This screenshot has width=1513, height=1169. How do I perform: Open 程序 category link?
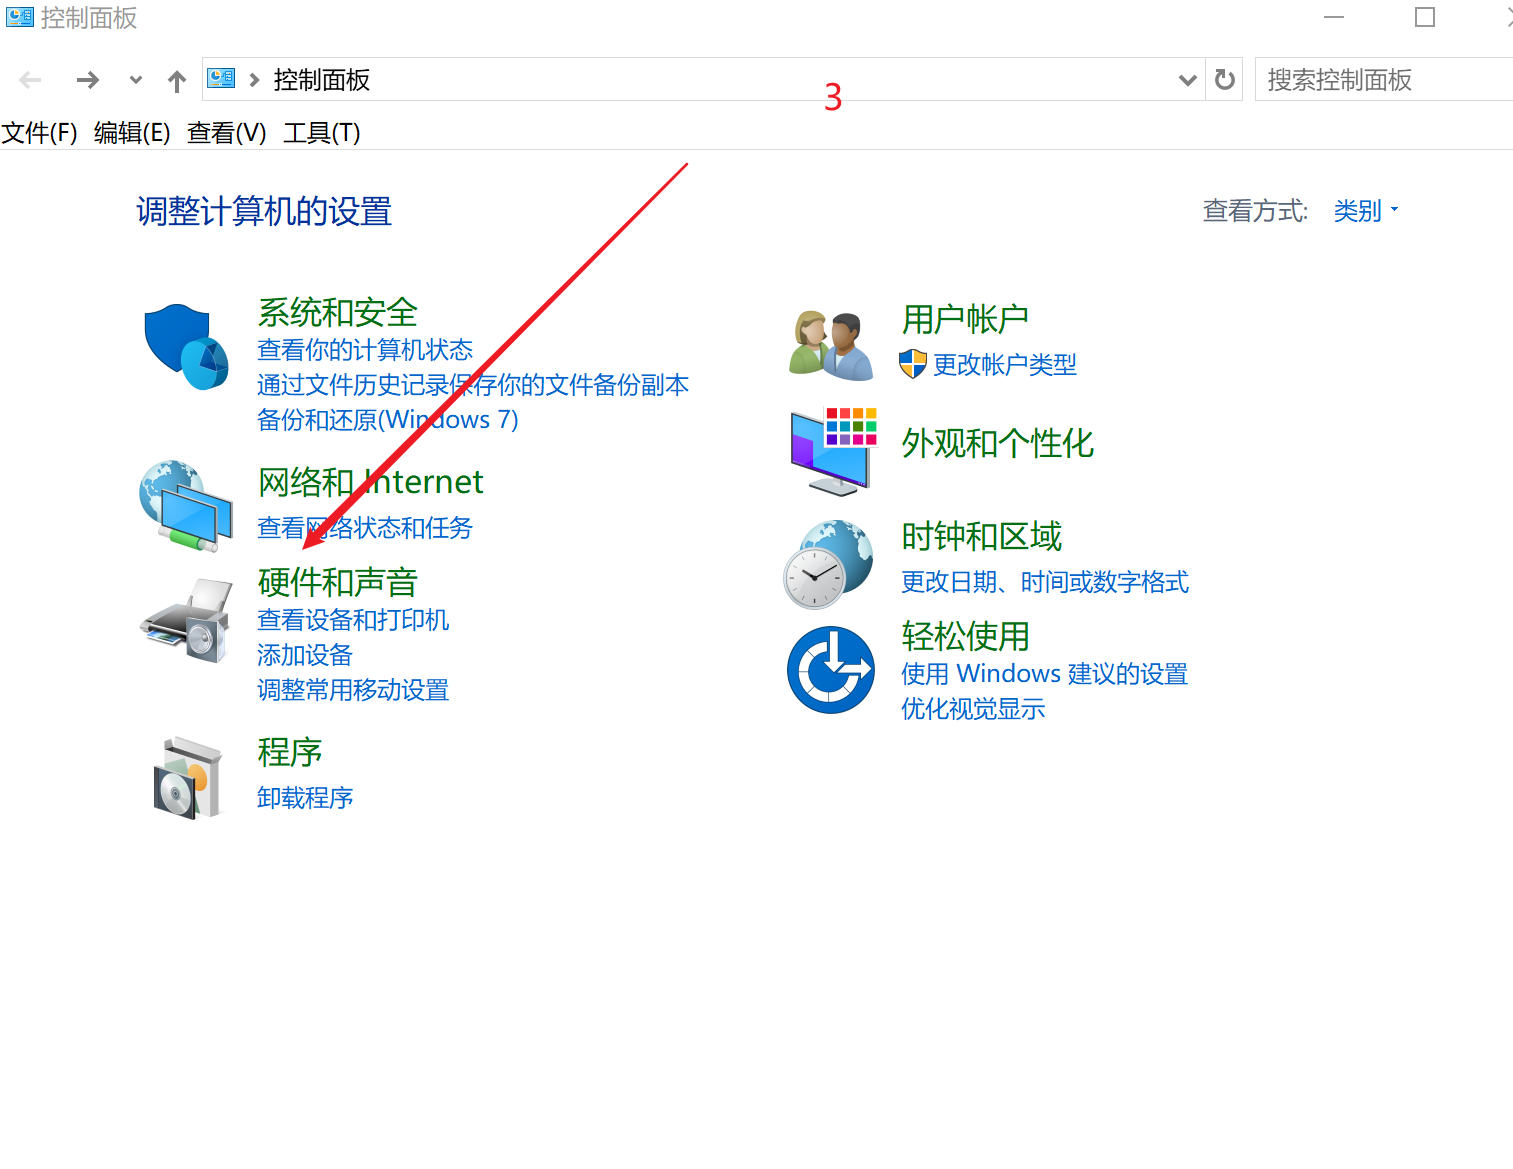pos(289,752)
